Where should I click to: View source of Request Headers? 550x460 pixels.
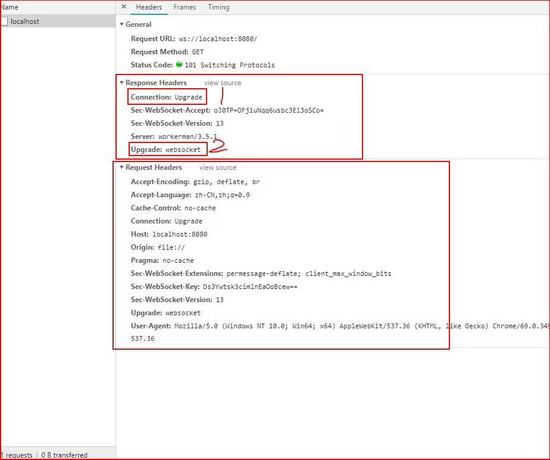tap(218, 167)
